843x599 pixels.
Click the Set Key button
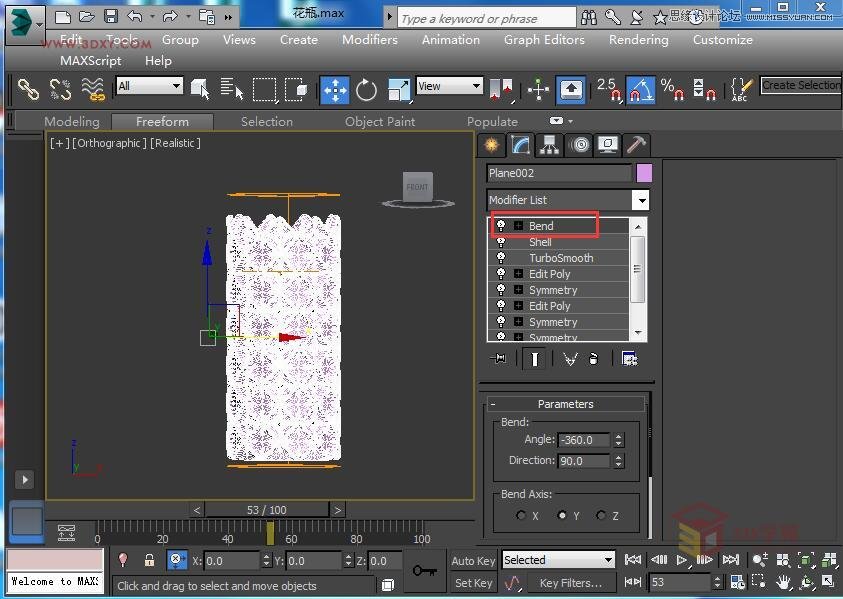pos(471,582)
